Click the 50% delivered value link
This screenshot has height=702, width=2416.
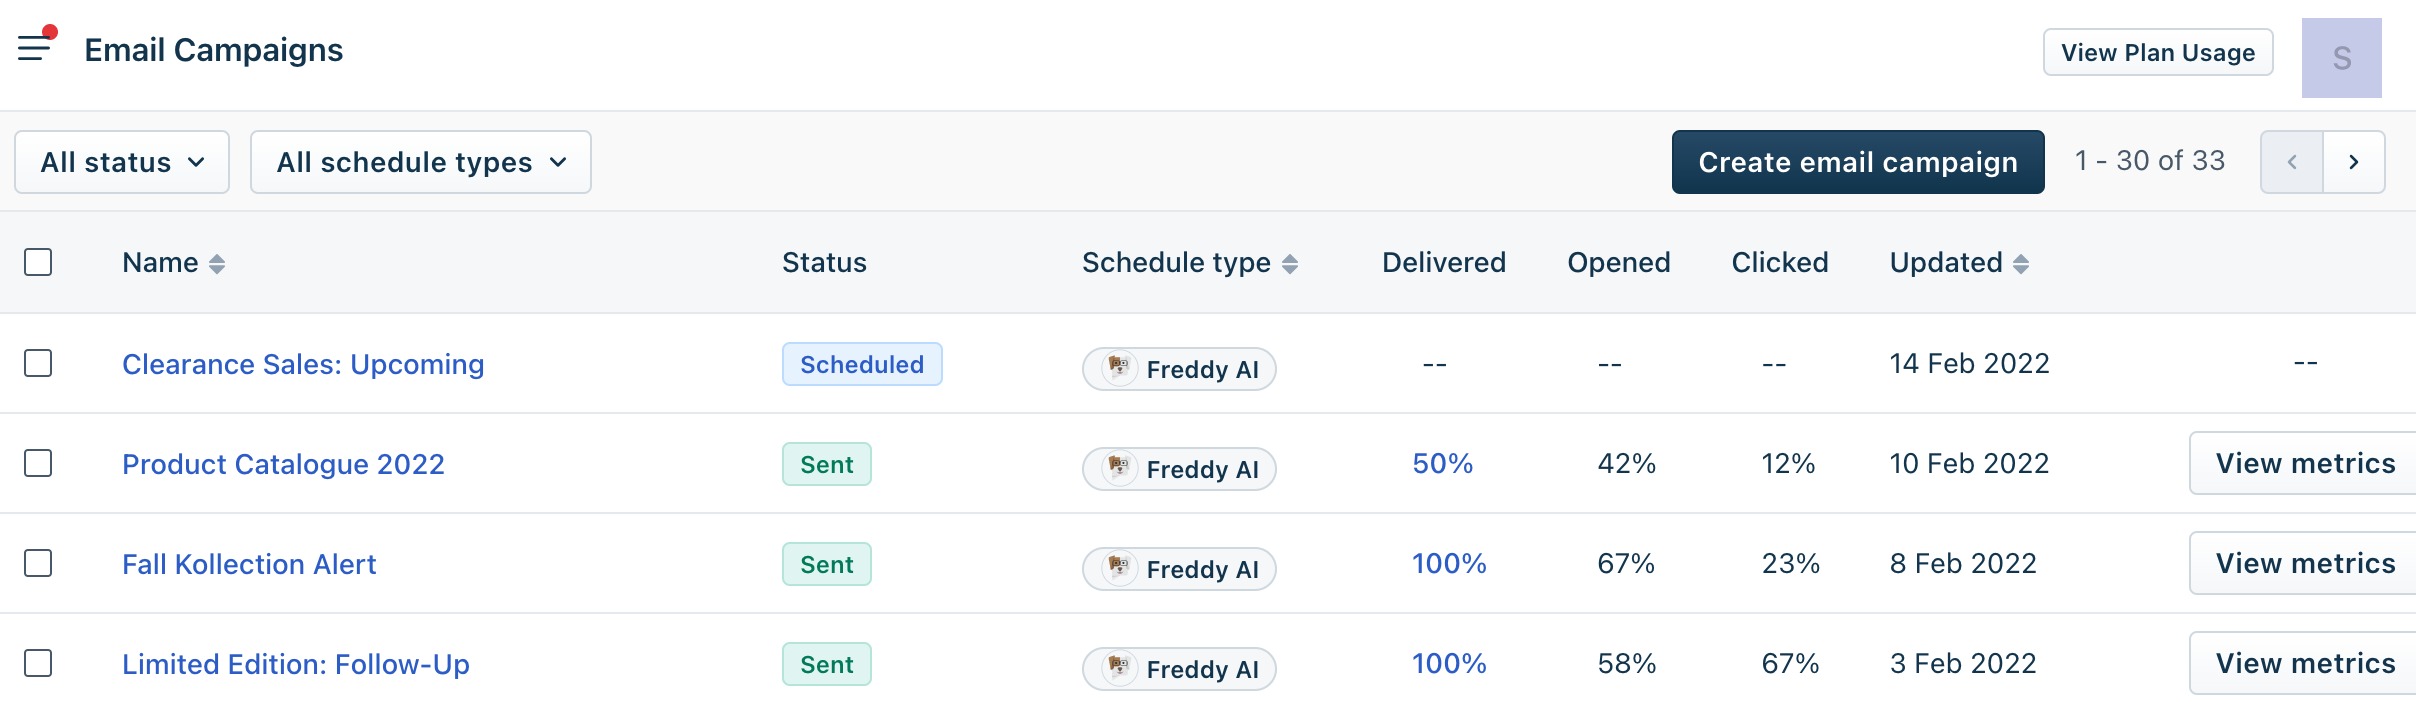coord(1443,463)
